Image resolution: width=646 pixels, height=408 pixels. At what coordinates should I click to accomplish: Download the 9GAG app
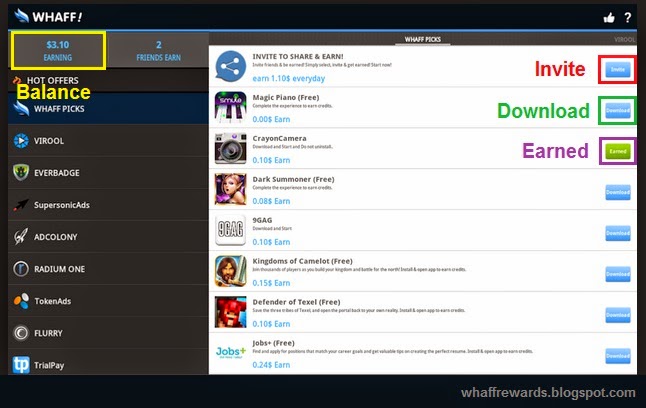click(618, 233)
